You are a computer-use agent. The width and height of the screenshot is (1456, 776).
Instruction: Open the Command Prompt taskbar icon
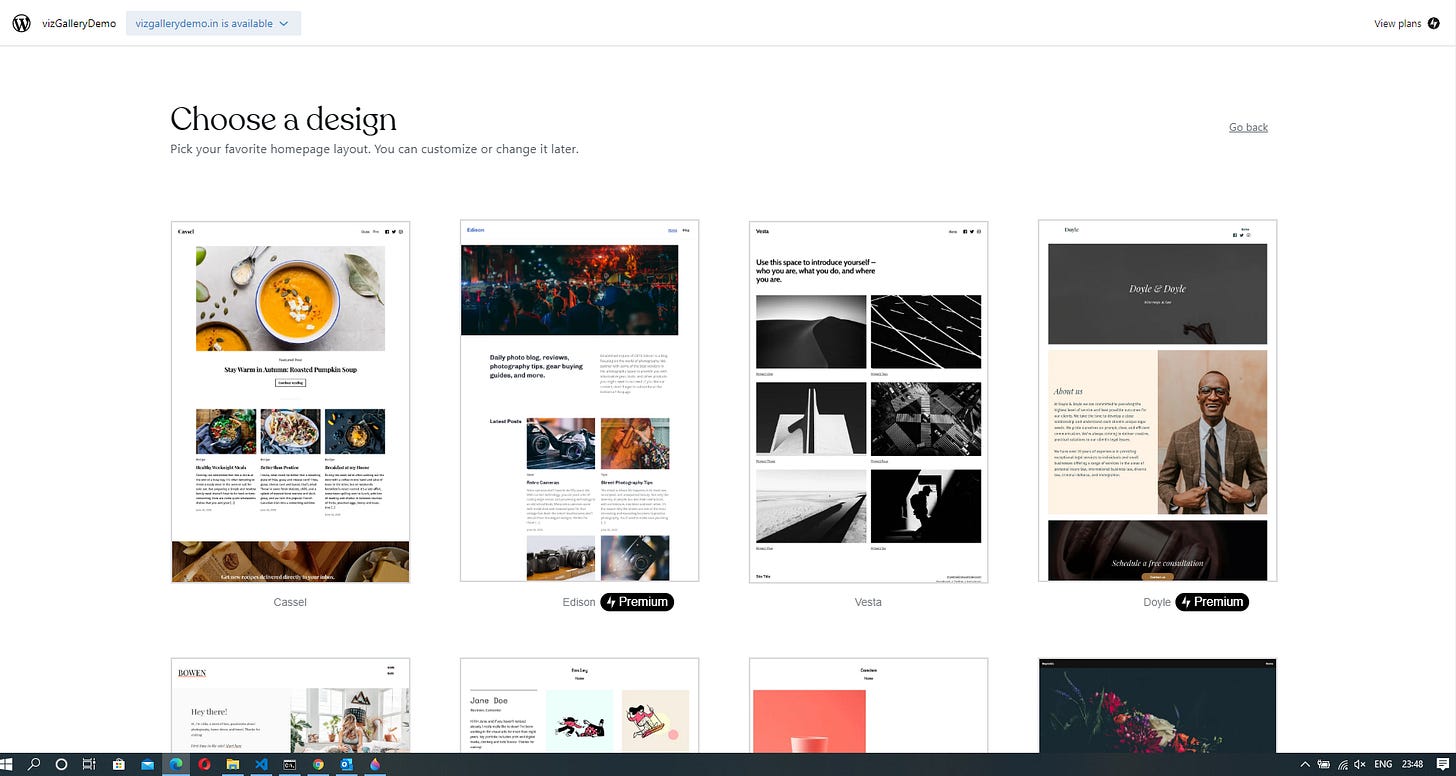coord(290,764)
